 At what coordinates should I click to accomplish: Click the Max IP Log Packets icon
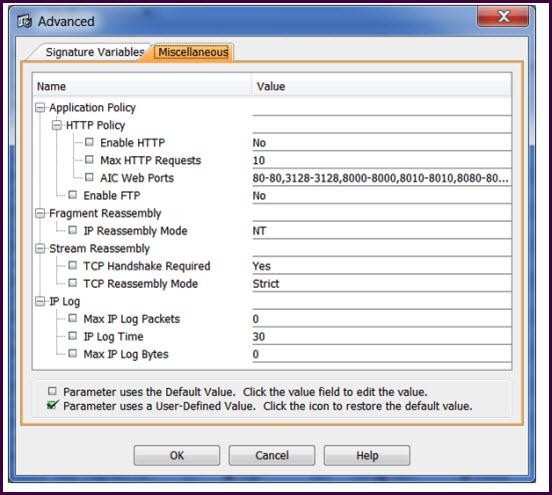pos(73,318)
